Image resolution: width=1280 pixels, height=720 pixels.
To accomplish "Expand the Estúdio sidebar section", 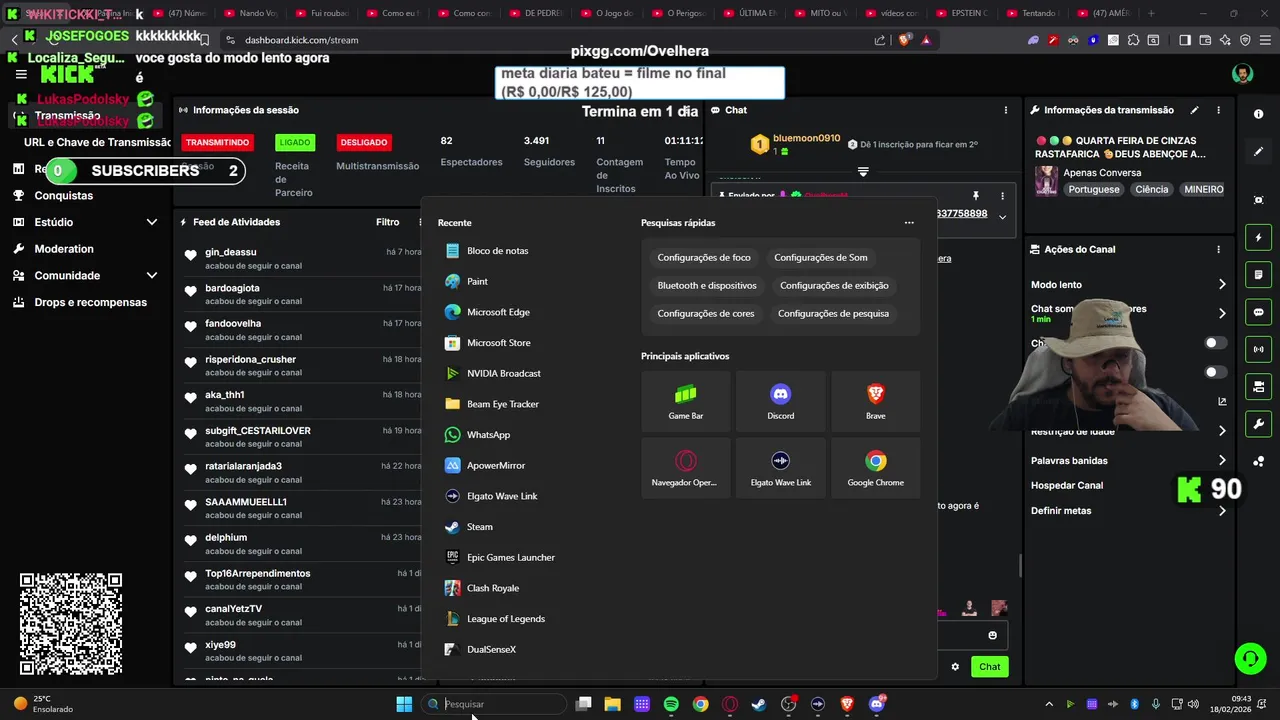I will pyautogui.click(x=152, y=222).
